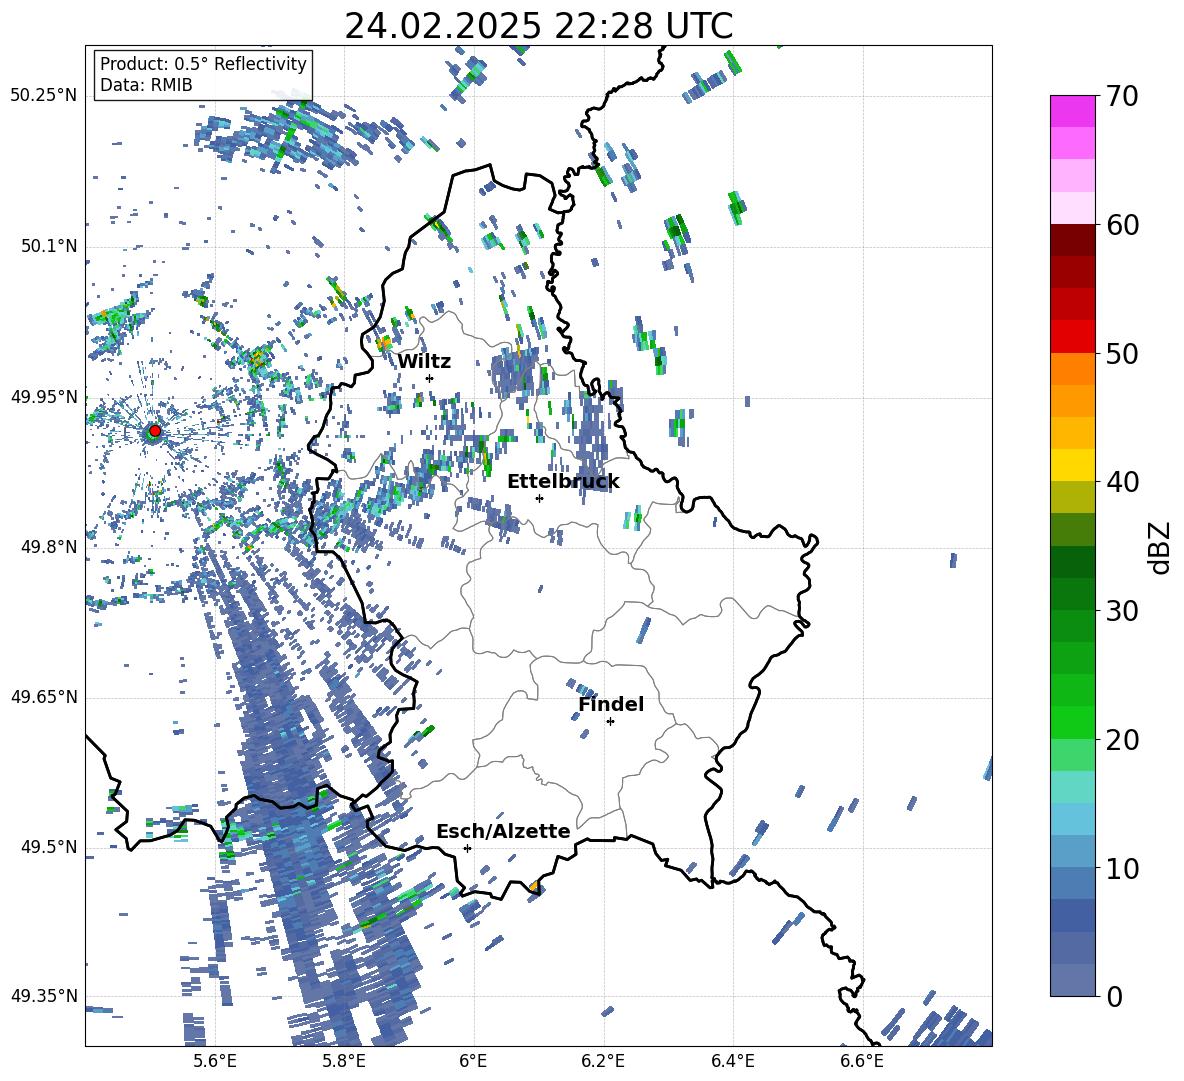1184x1081 pixels.
Task: Click the 49.8°N latitude label
Action: click(49, 547)
